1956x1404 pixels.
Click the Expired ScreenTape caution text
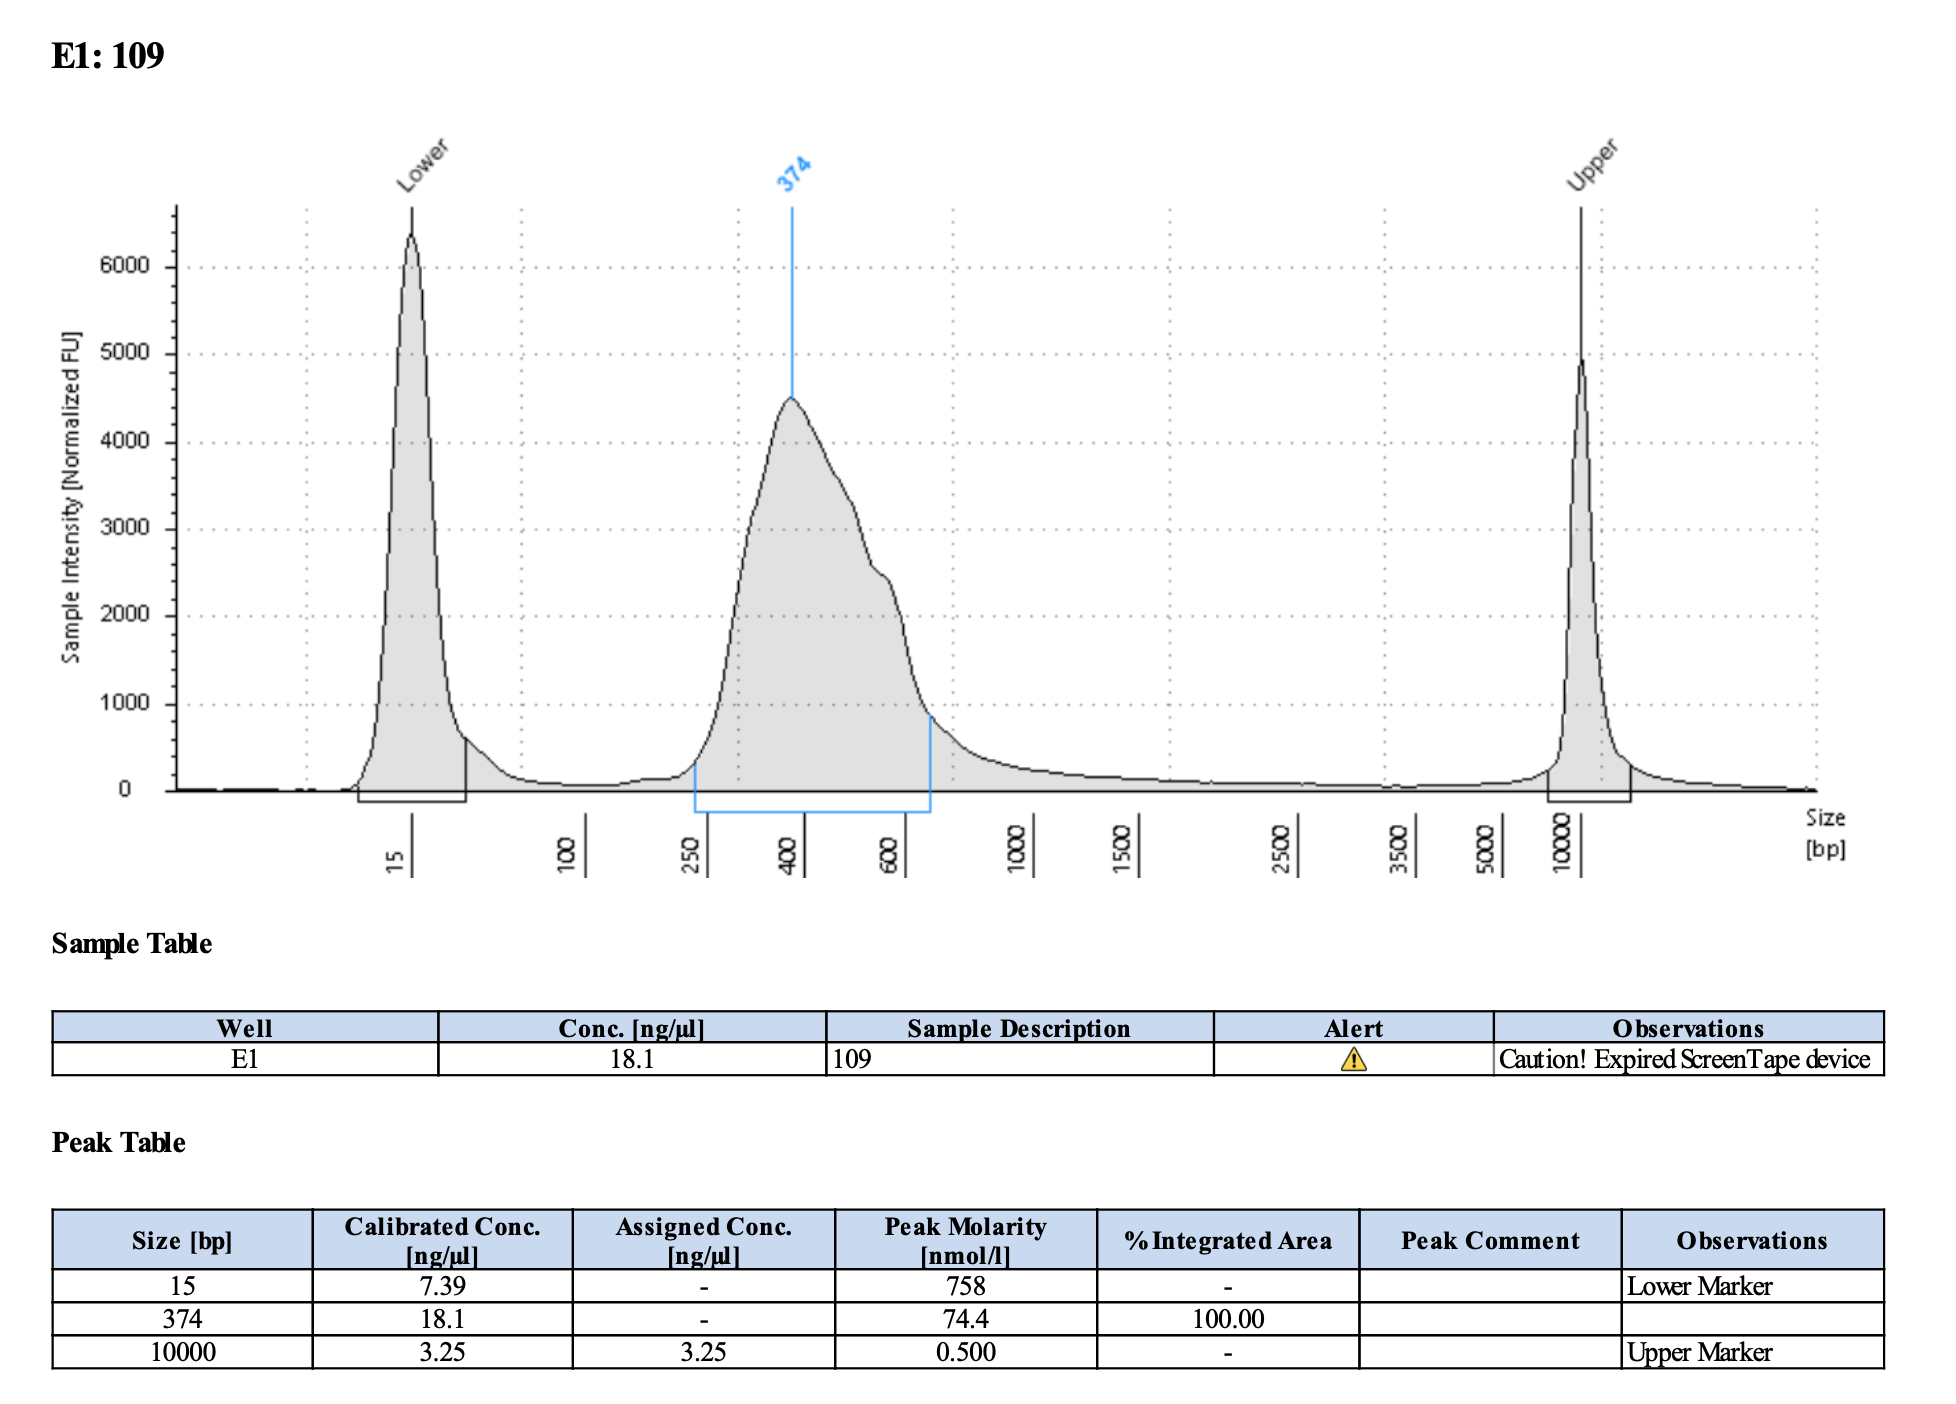pos(1684,1059)
